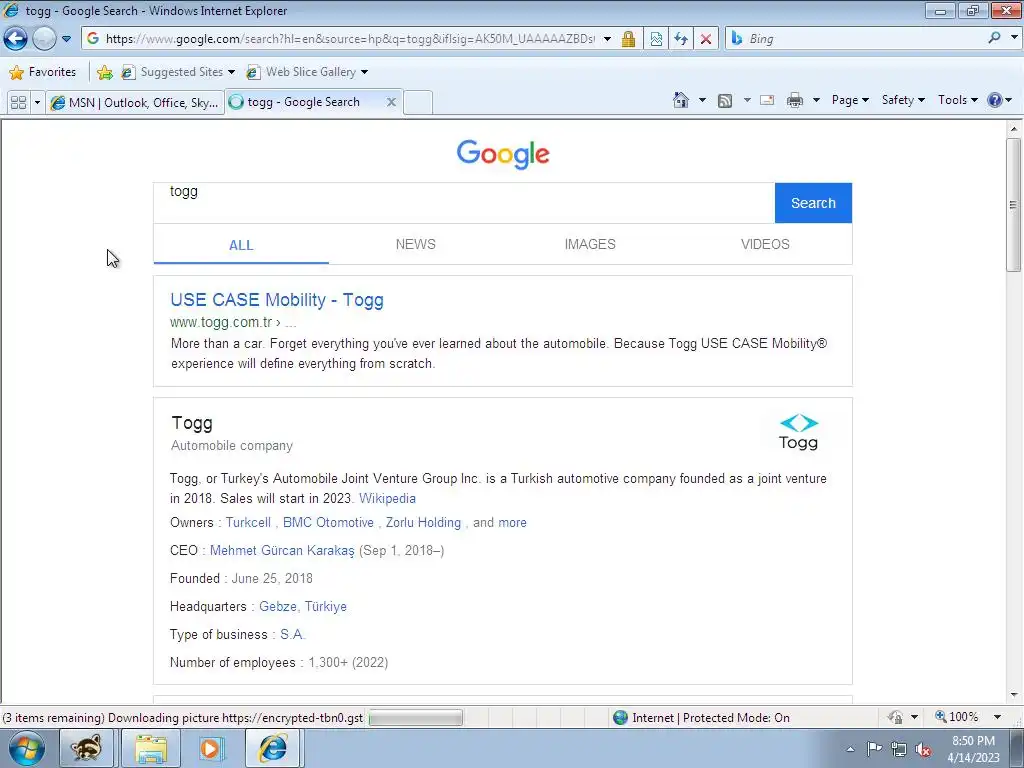Click the vertical scrollbar thumb
The width and height of the screenshot is (1024, 768).
[1014, 204]
